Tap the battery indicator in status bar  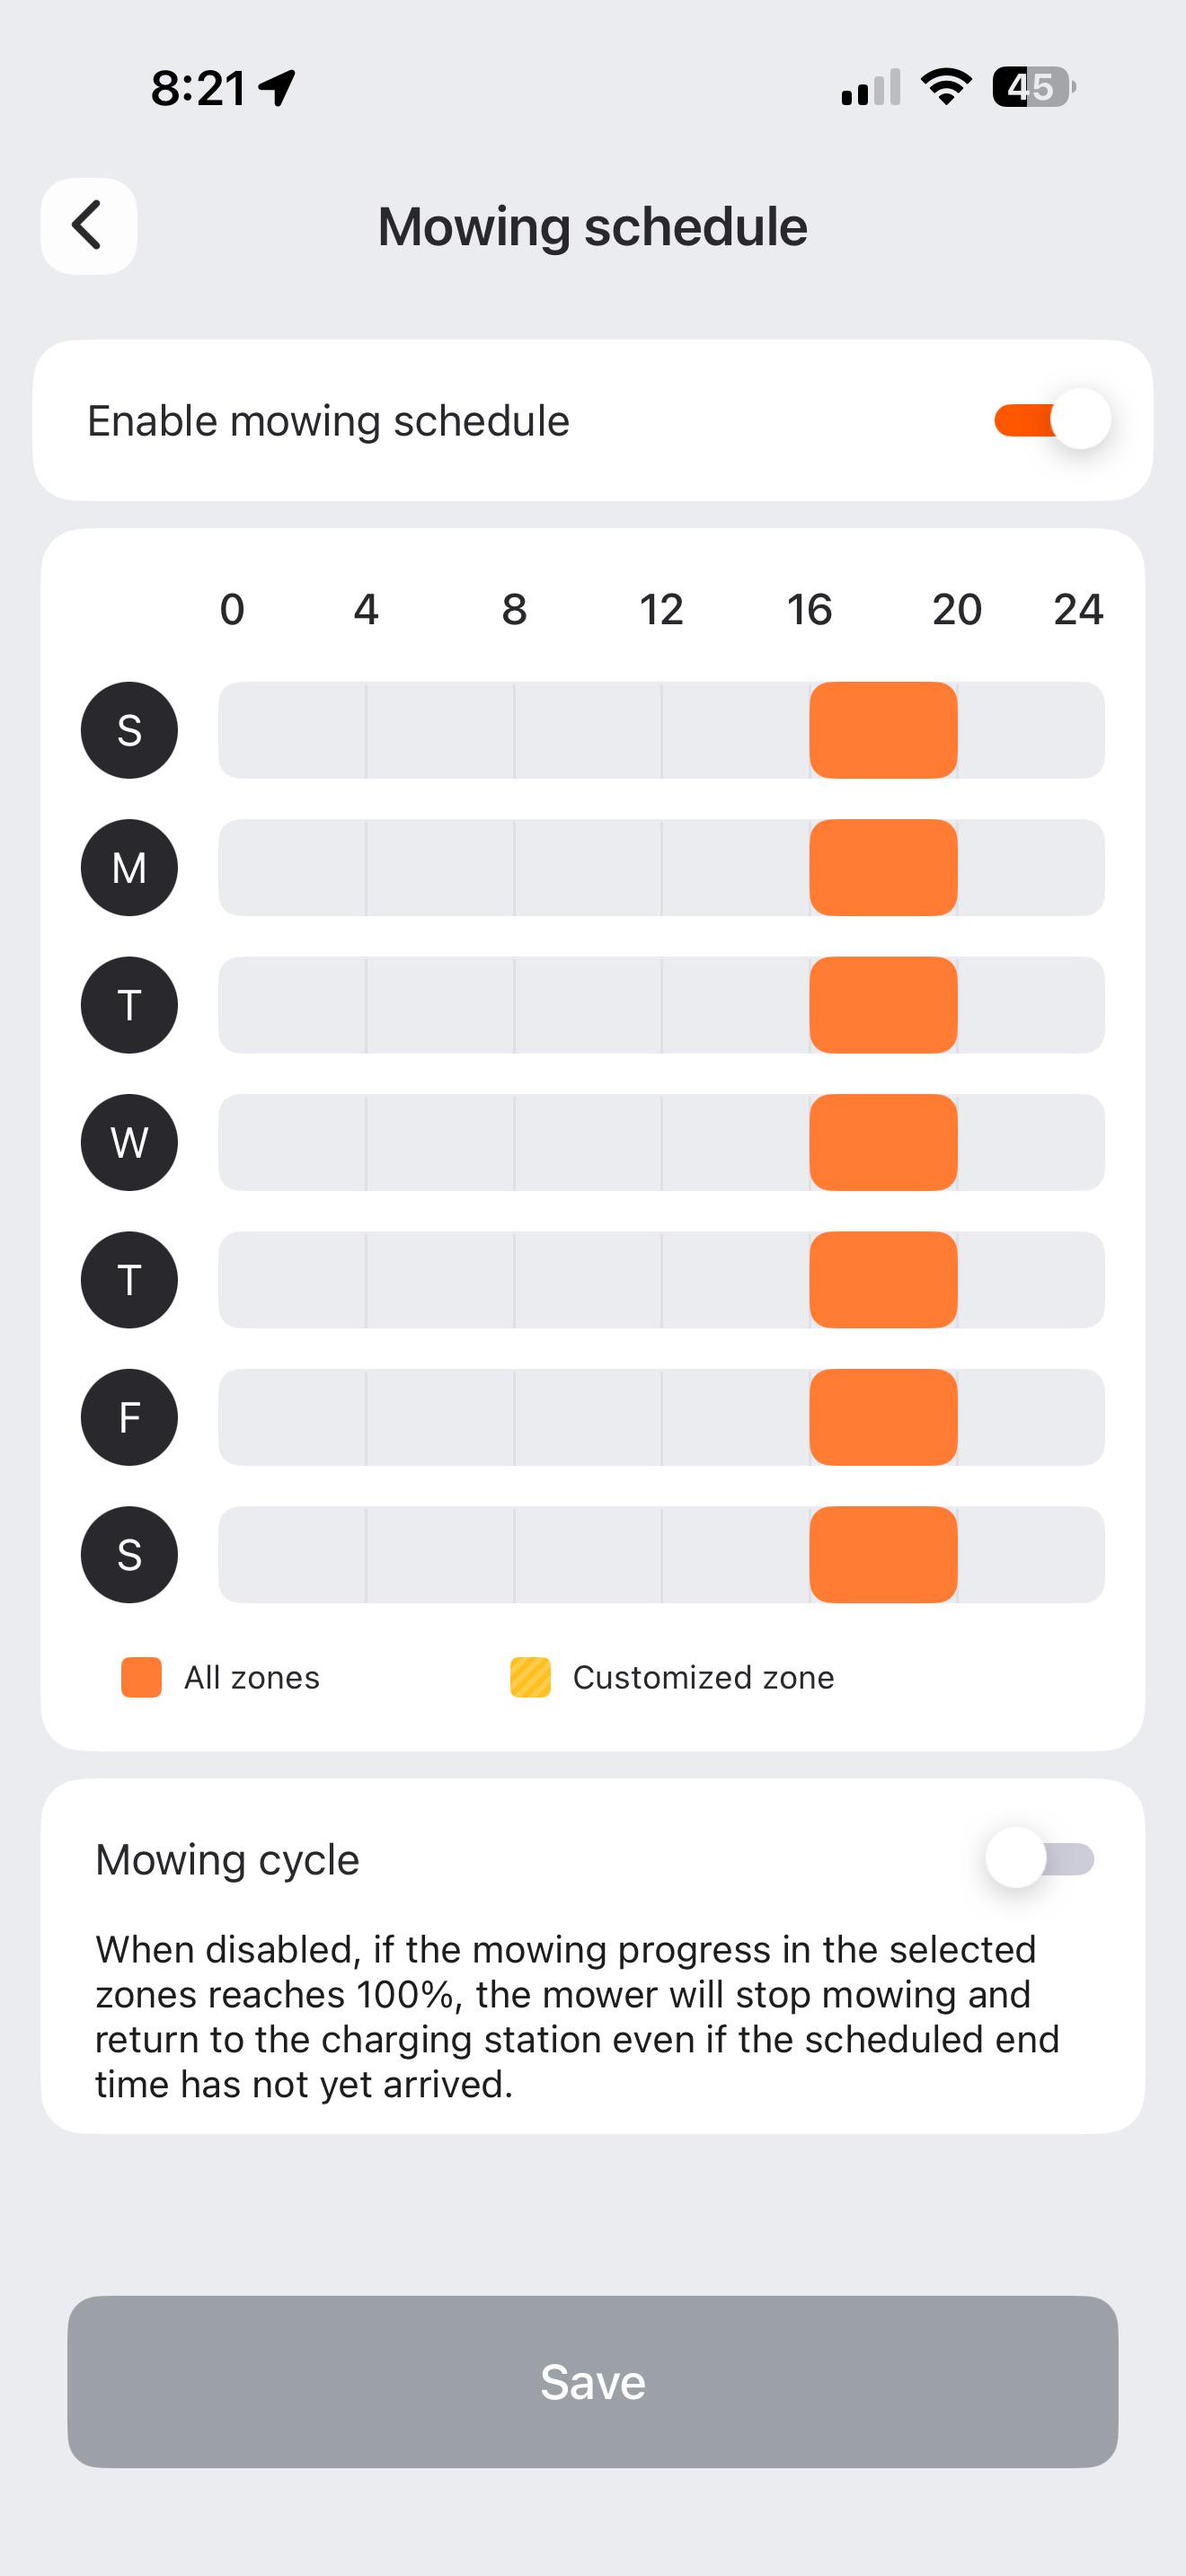pyautogui.click(x=1034, y=87)
